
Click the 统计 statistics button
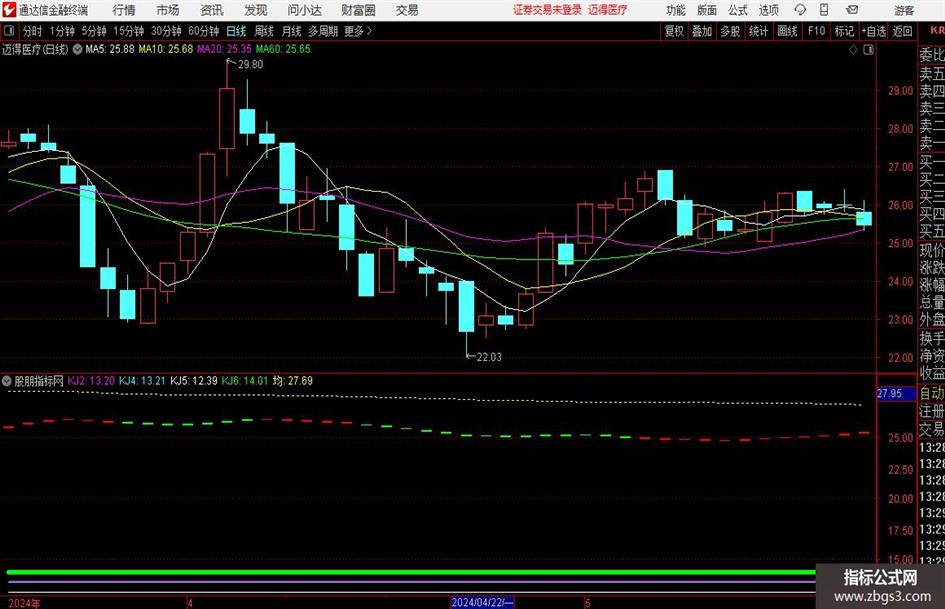click(758, 31)
